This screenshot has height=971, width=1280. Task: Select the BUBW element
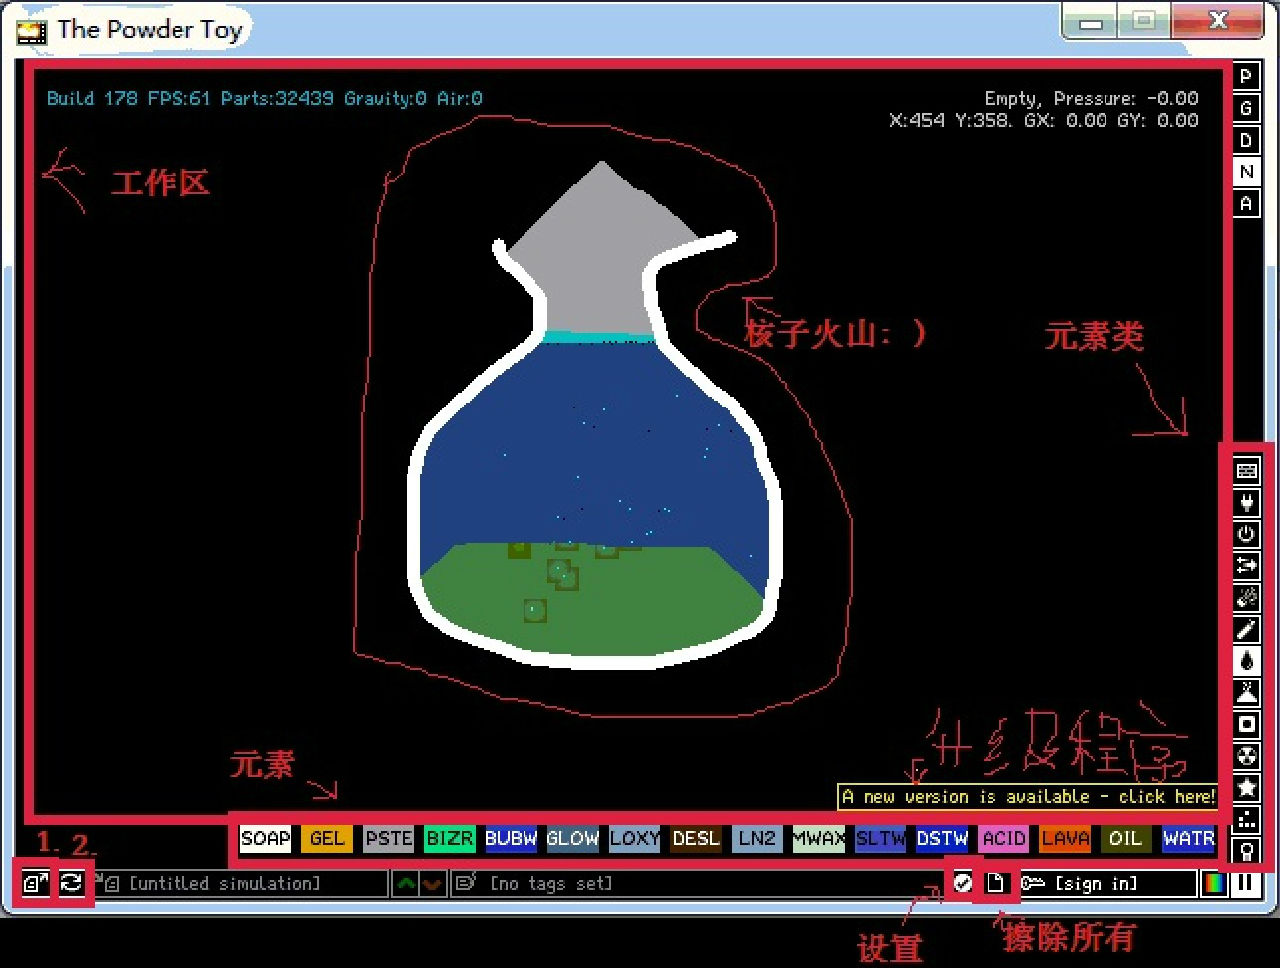[x=511, y=839]
